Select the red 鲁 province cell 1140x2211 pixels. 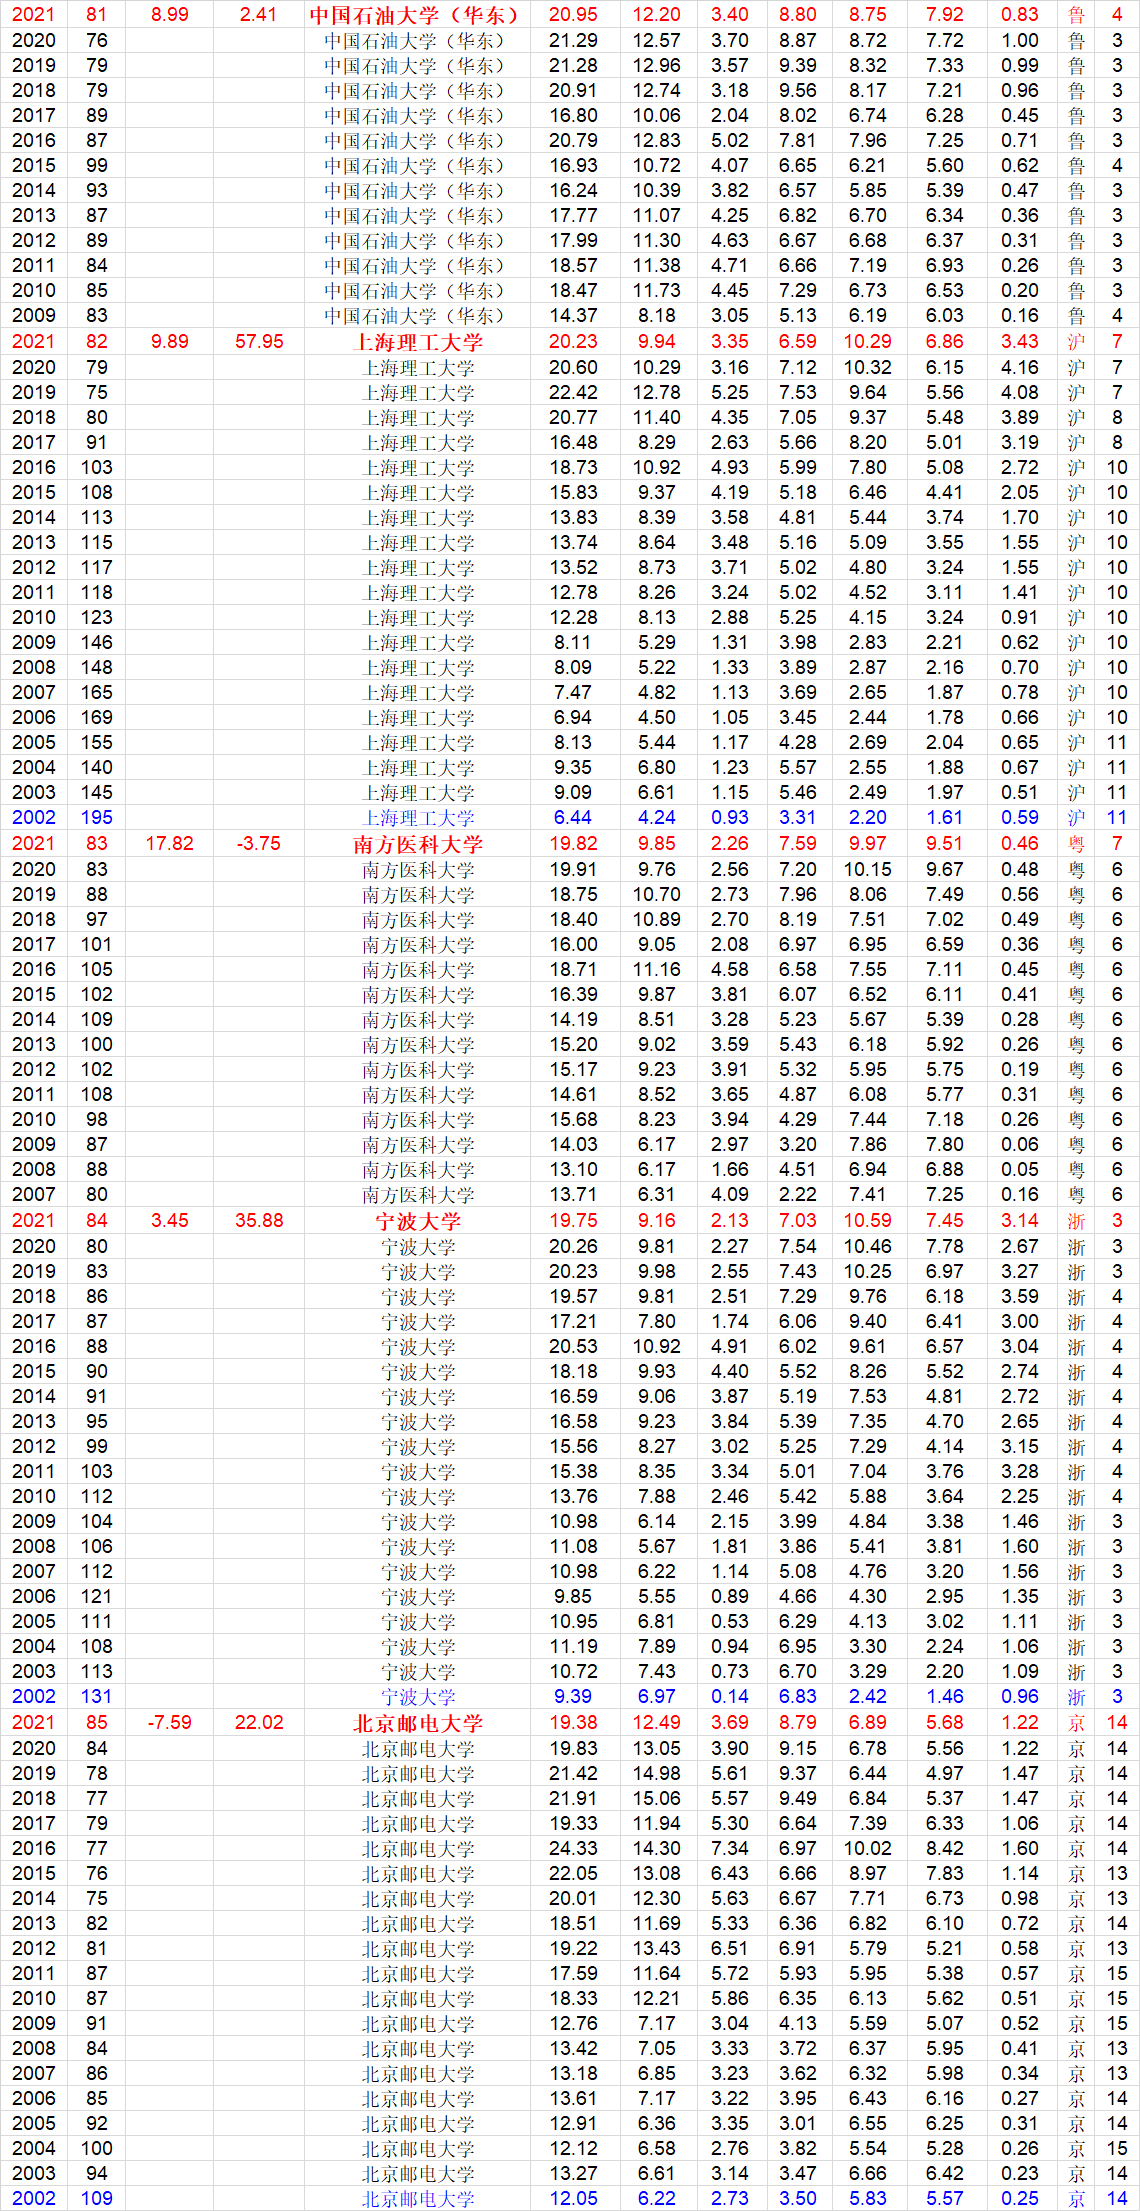click(1076, 15)
